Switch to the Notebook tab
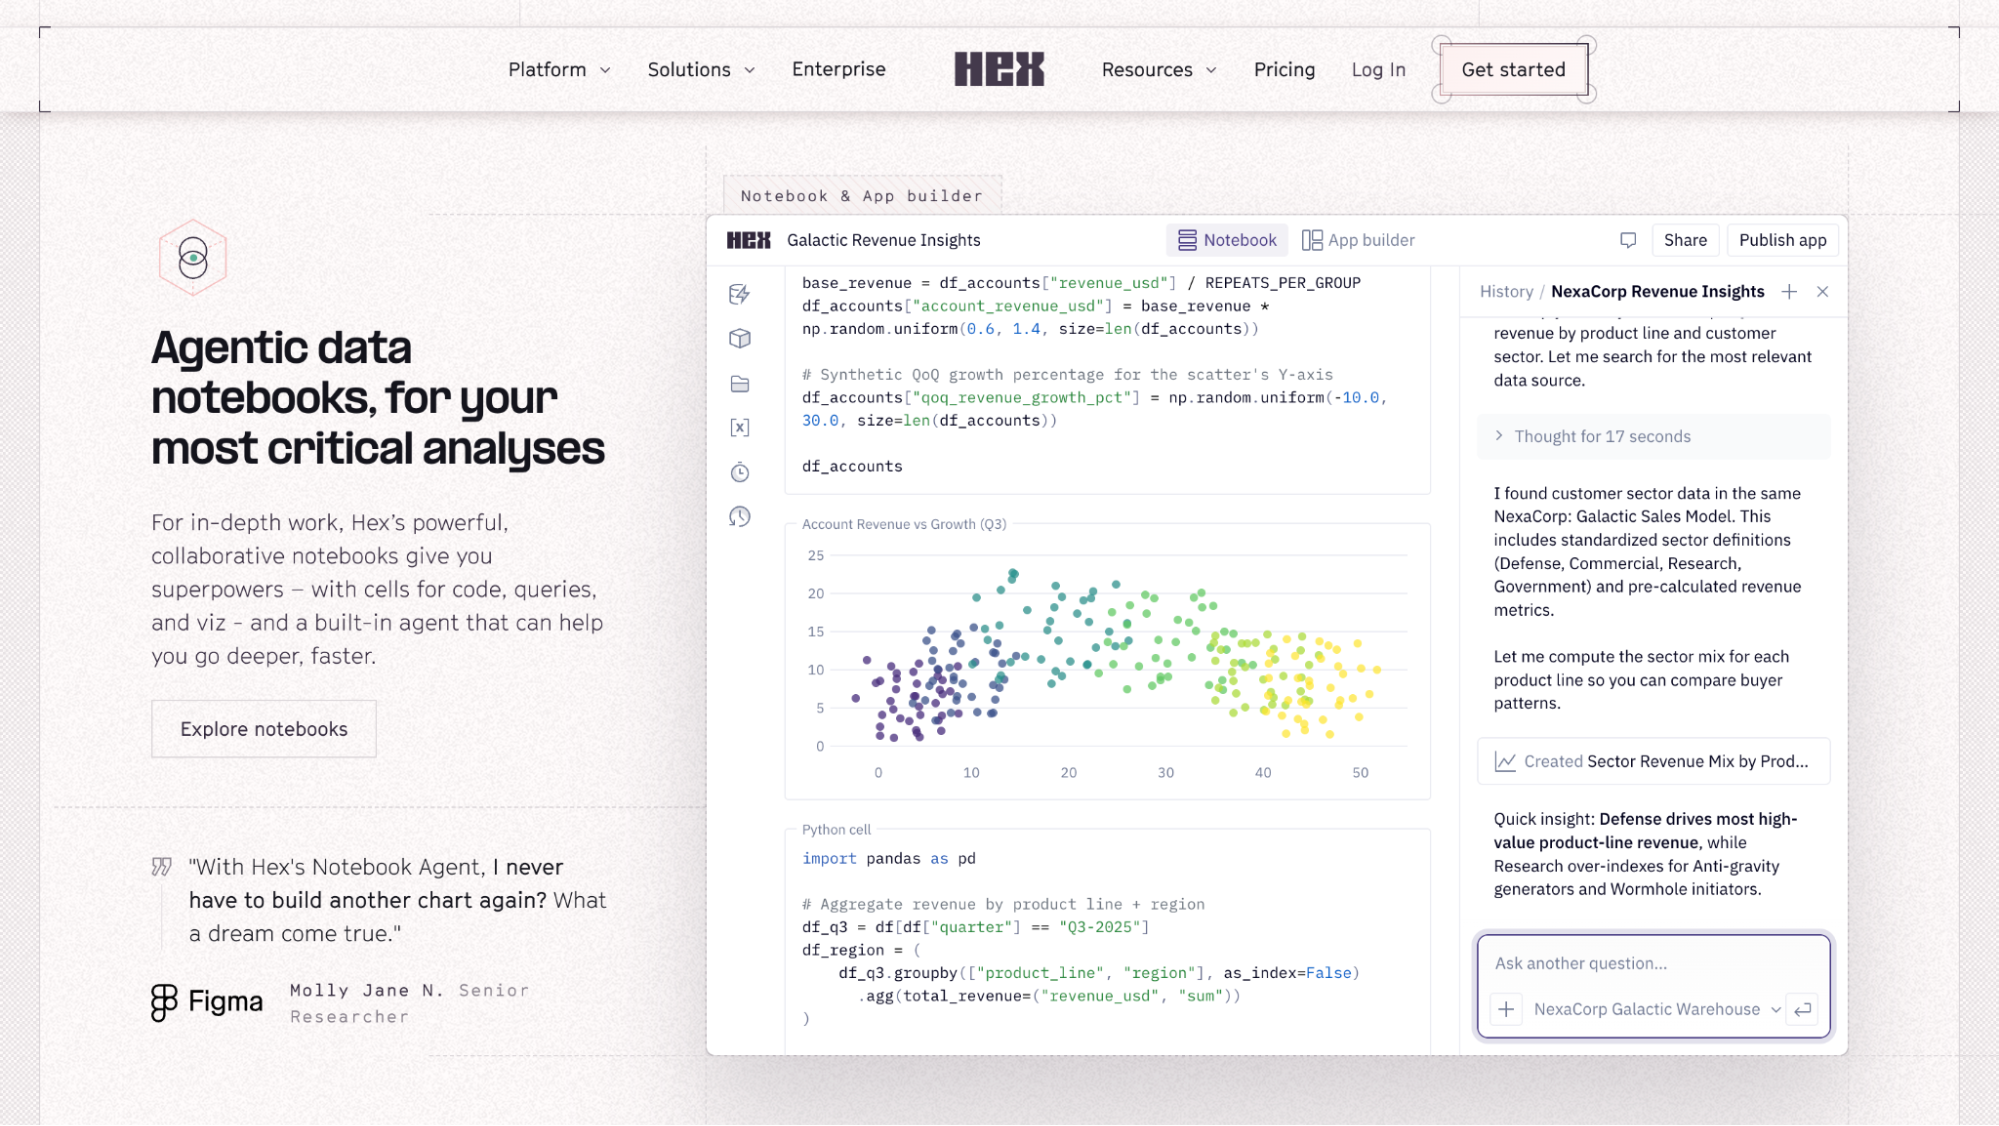 coord(1227,240)
